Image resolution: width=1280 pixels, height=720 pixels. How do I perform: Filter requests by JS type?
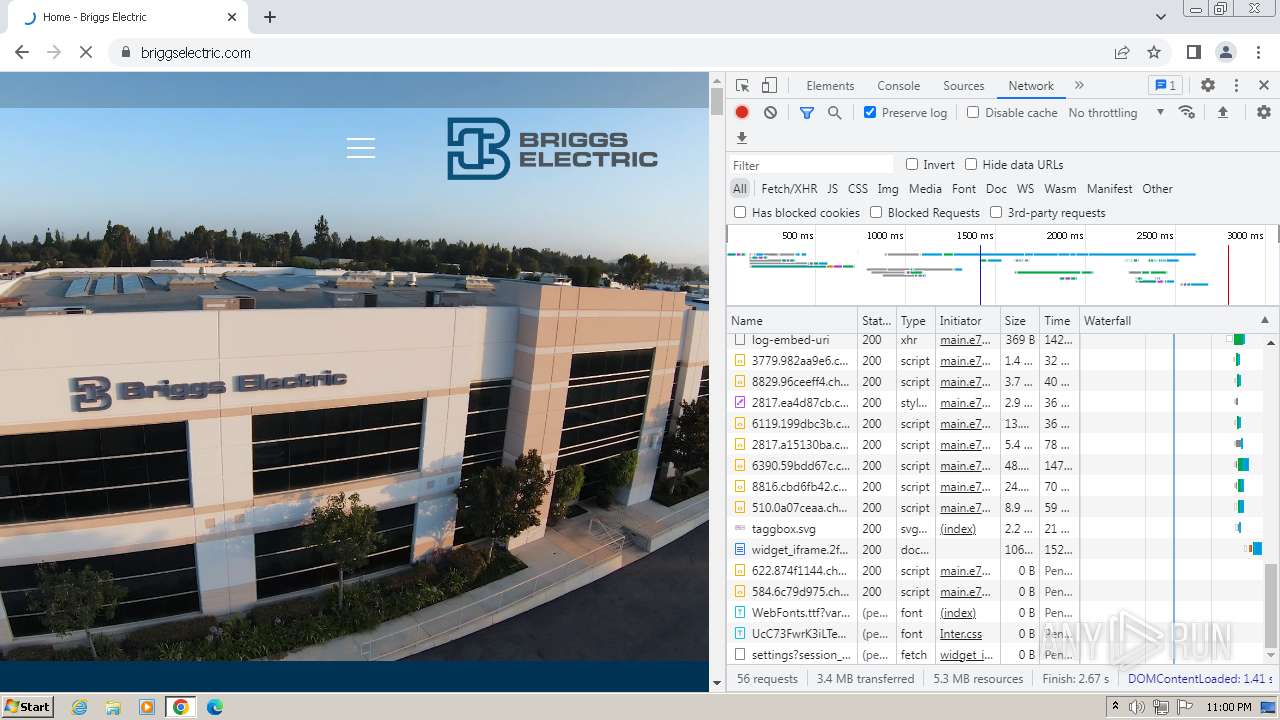click(833, 189)
